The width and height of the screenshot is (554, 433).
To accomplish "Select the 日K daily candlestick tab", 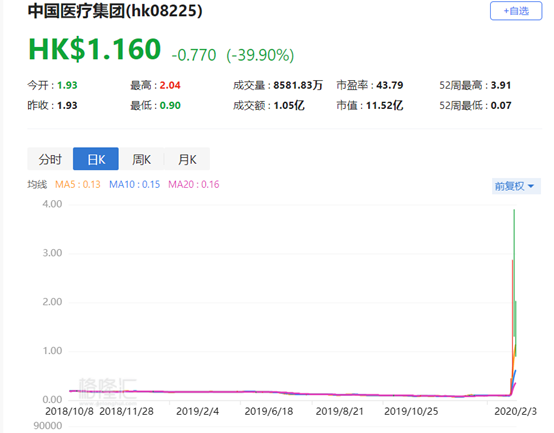I will click(96, 159).
